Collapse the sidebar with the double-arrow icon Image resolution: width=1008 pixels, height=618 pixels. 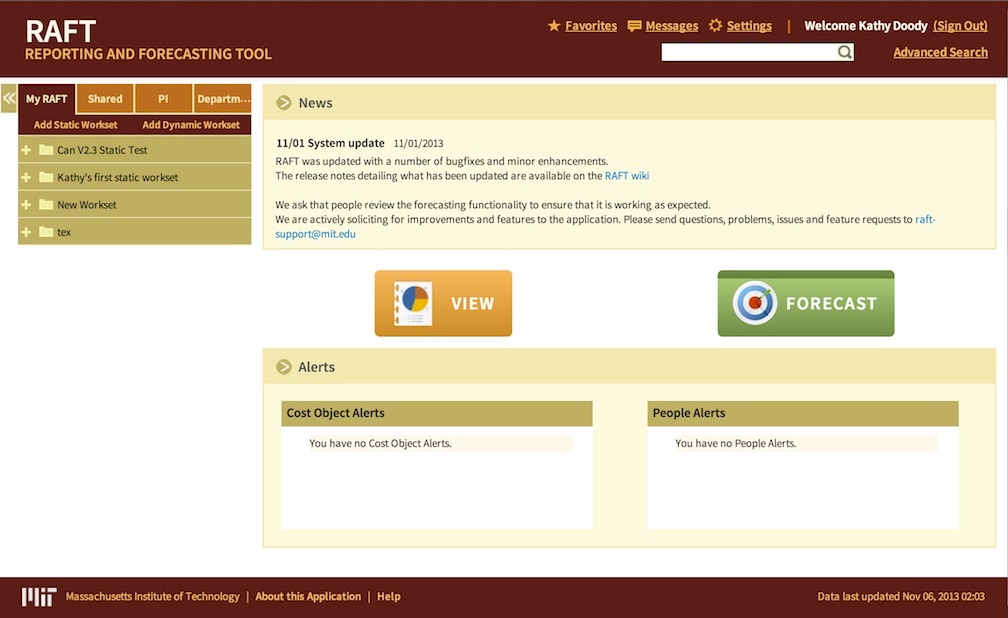tap(9, 98)
